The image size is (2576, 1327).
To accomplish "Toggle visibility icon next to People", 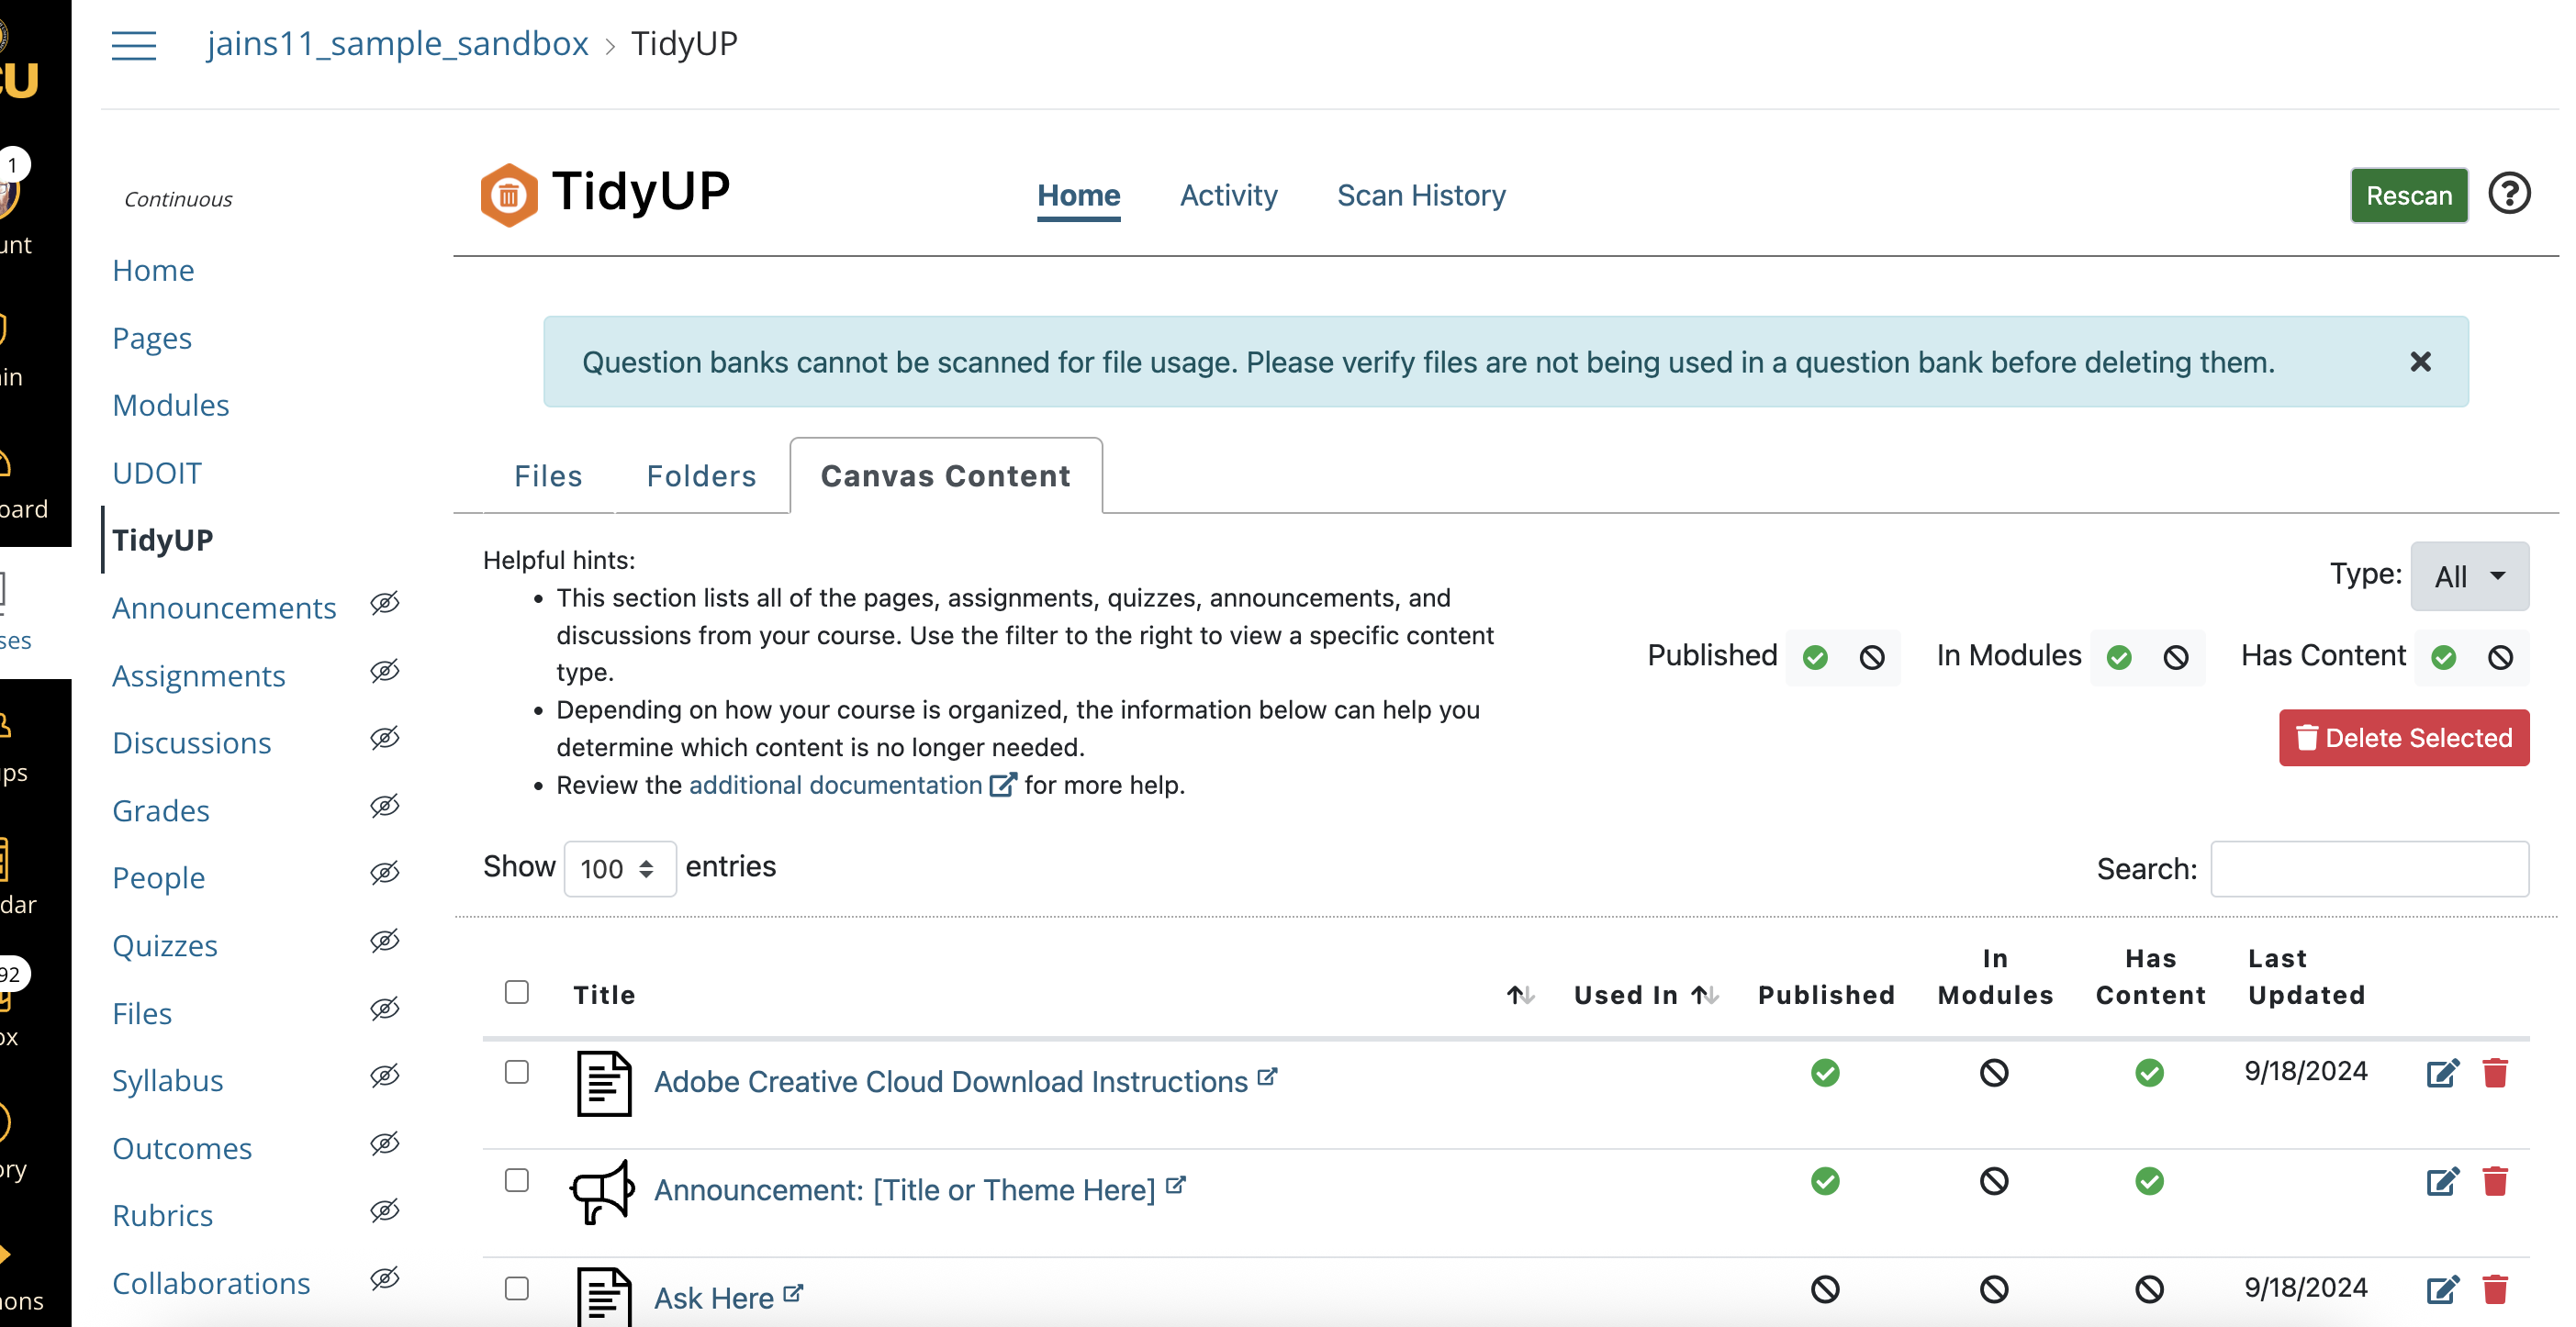I will (385, 873).
